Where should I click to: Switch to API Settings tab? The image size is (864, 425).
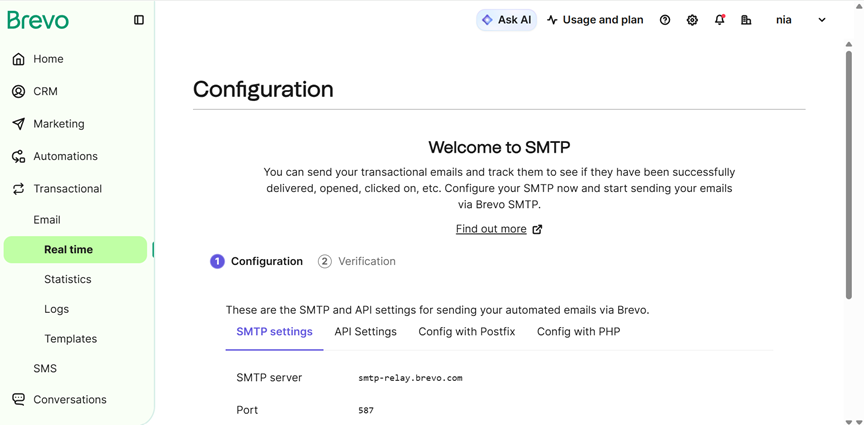(365, 332)
